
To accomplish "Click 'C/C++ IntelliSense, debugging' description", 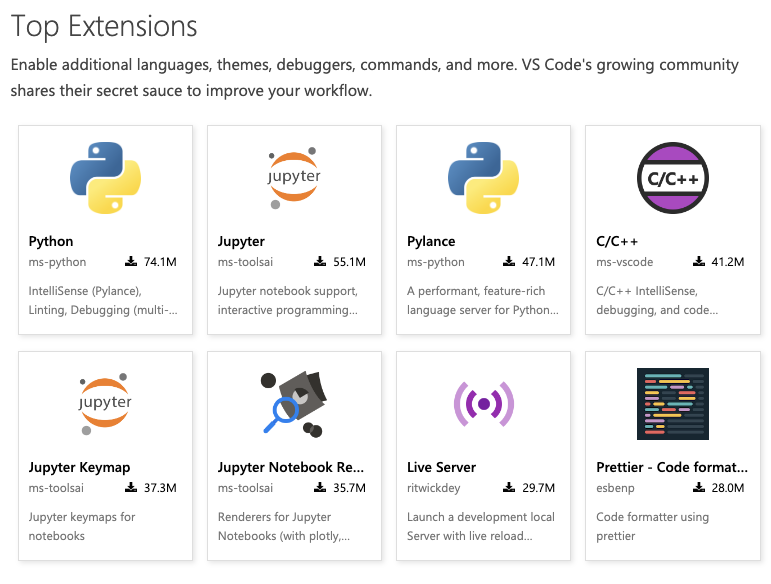I will (657, 300).
